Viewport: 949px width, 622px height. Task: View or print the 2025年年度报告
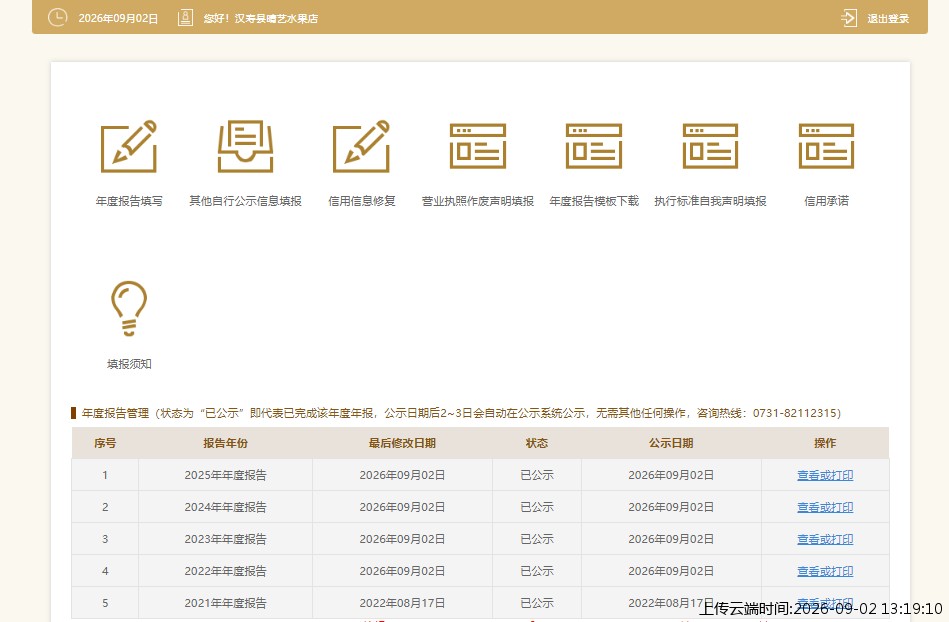[x=825, y=475]
